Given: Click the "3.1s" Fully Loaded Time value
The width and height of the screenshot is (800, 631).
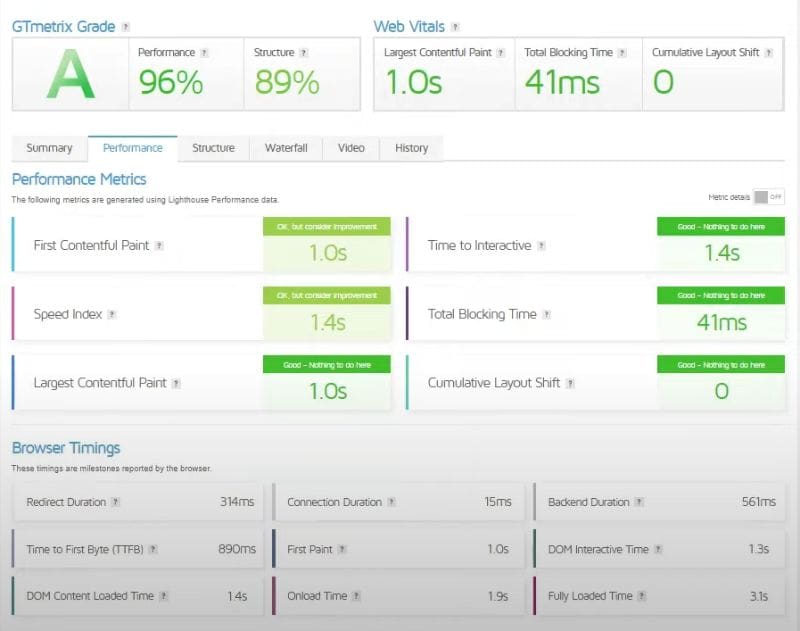Looking at the screenshot, I should point(759,596).
